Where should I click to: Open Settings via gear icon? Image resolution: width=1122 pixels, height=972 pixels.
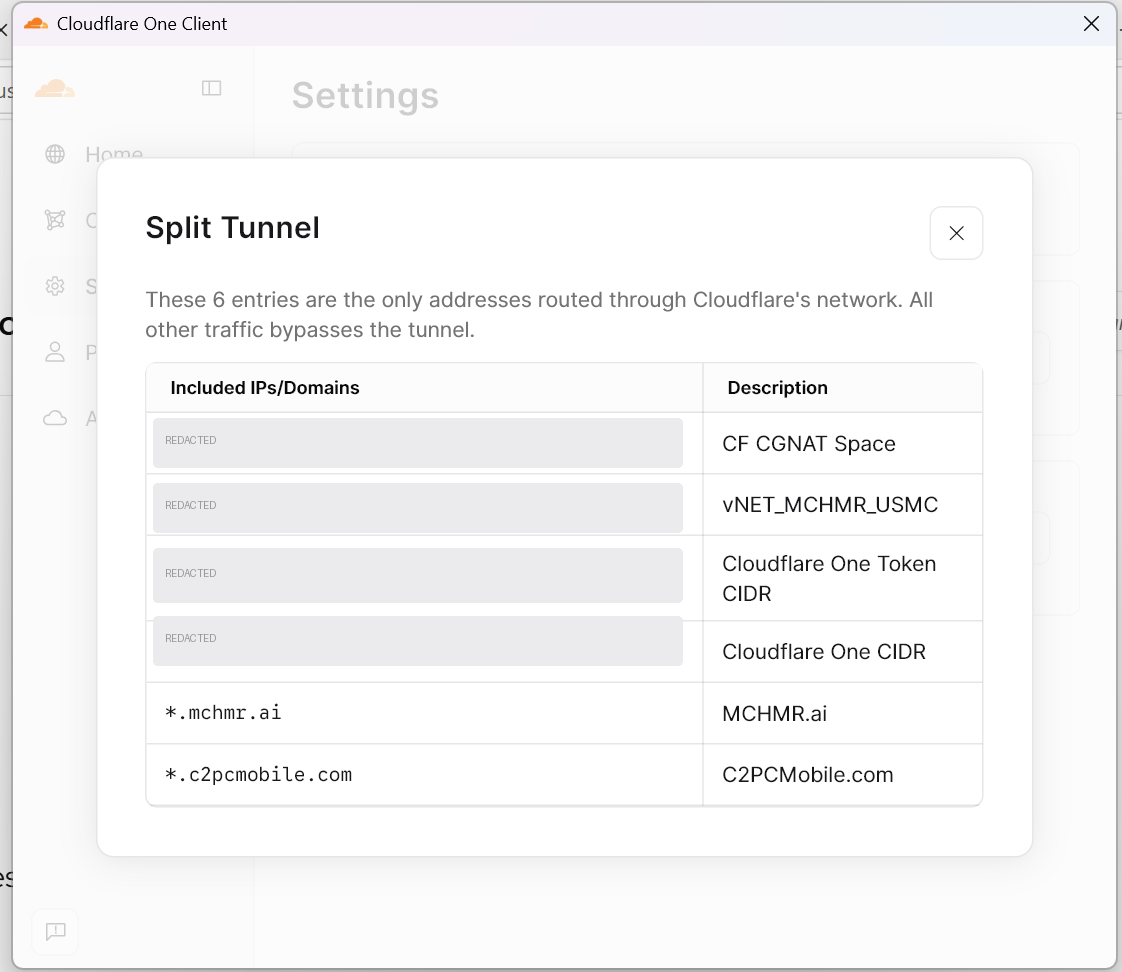click(x=55, y=286)
